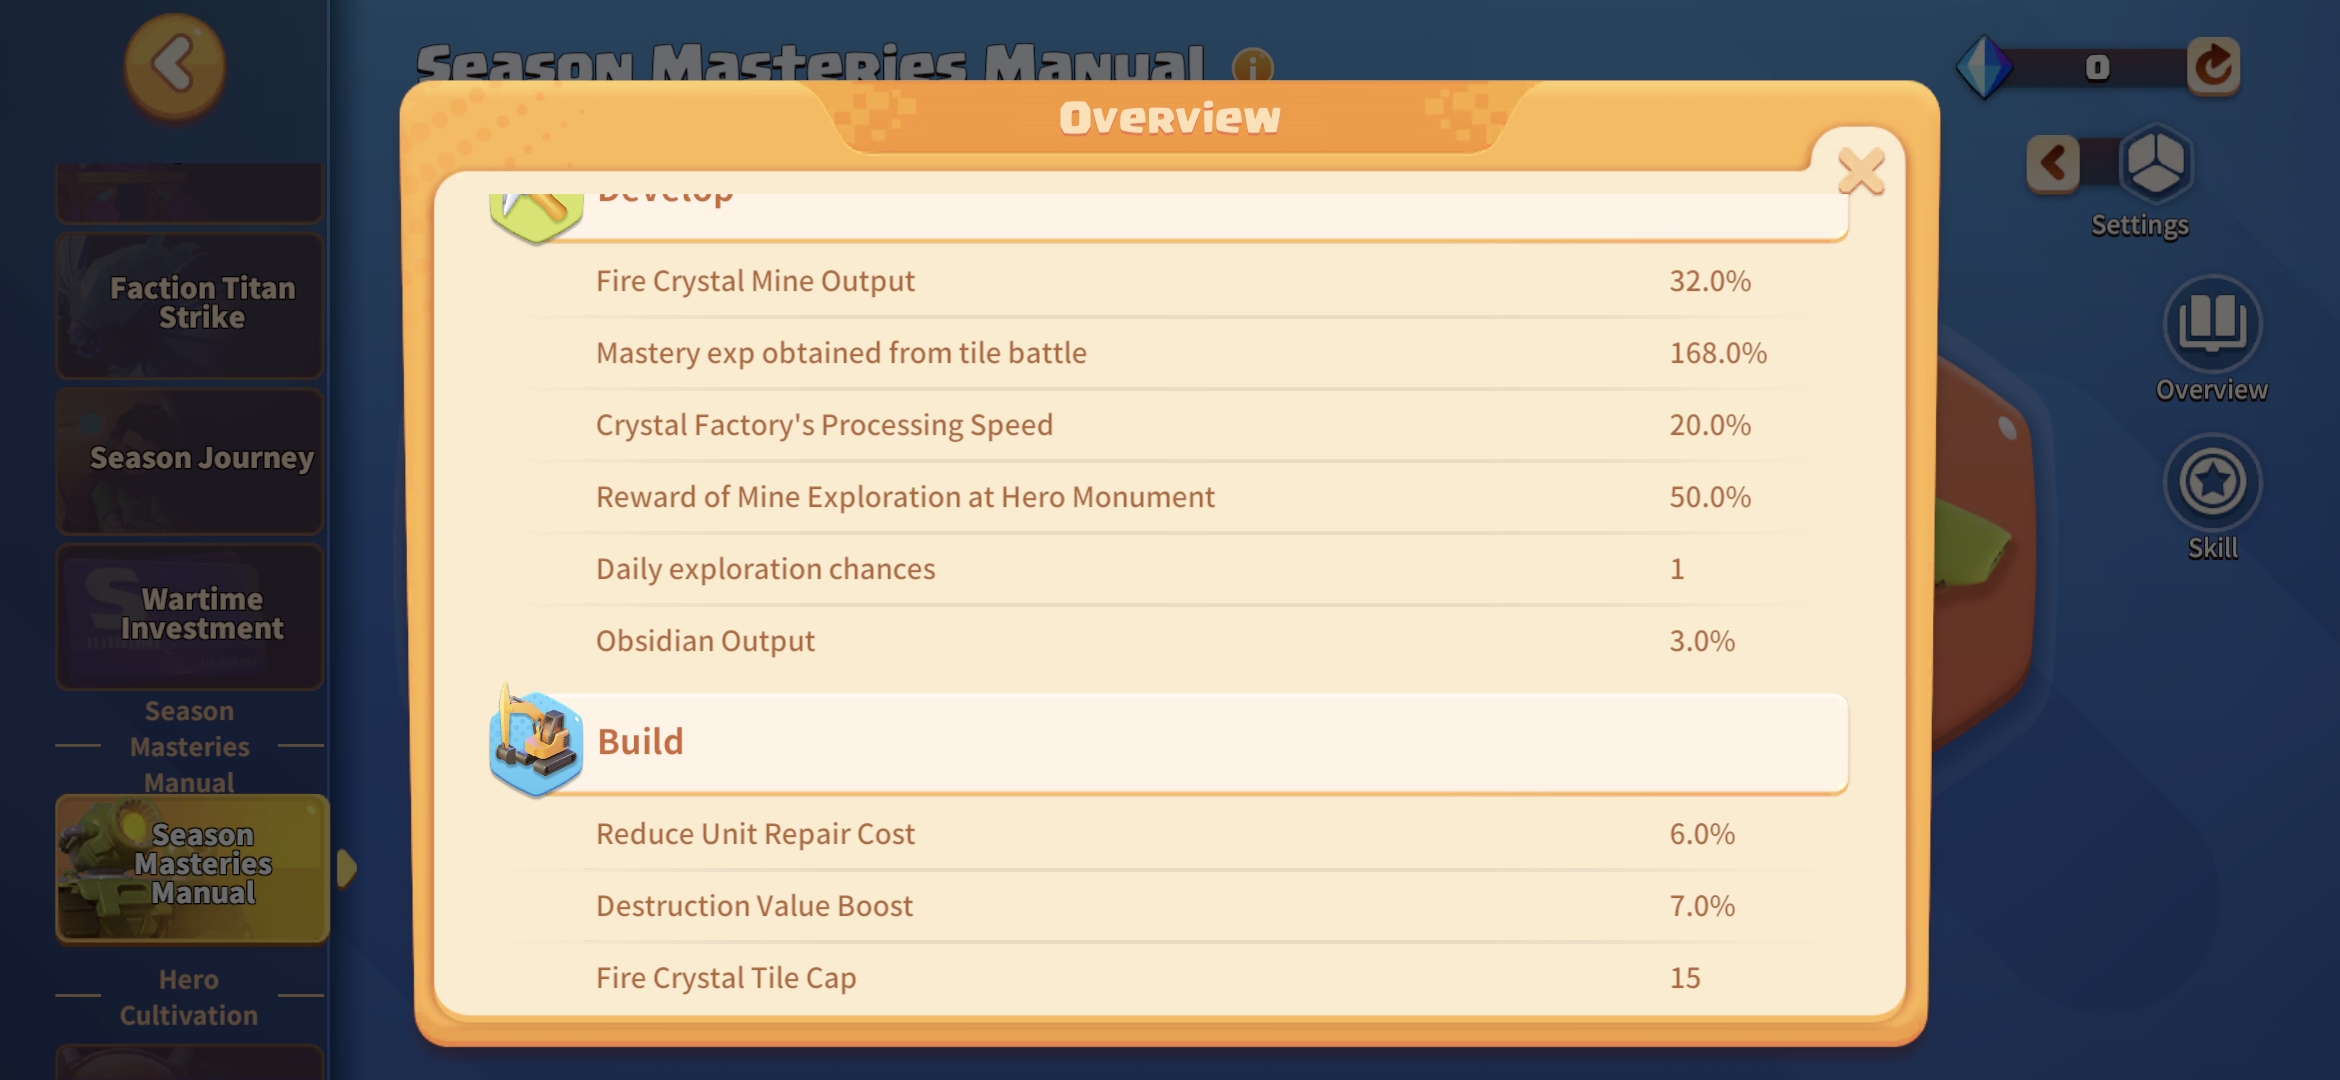The width and height of the screenshot is (2340, 1080).
Task: Tap the Overview title banner
Action: pyautogui.click(x=1170, y=118)
